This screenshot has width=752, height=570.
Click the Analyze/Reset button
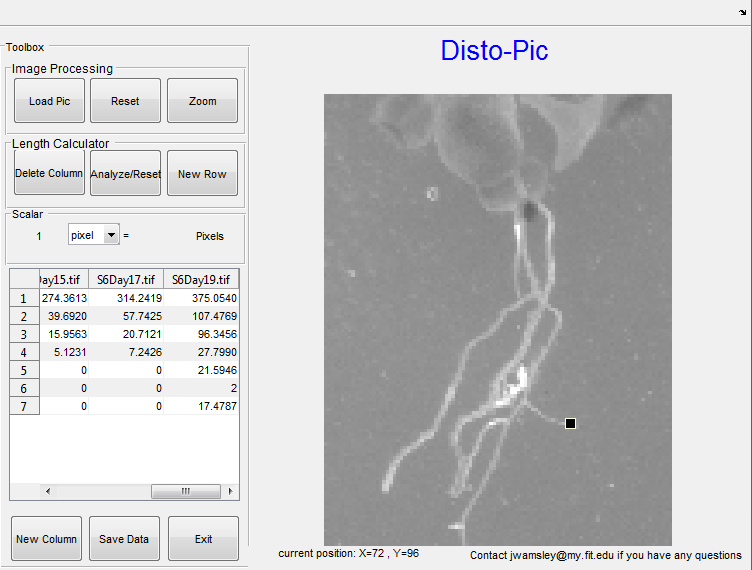tap(125, 173)
